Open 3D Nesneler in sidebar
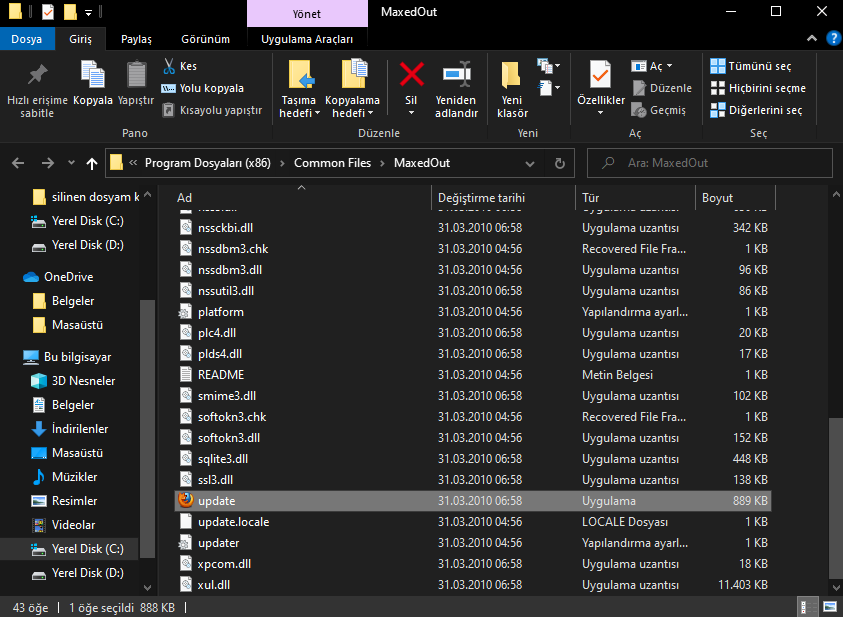The image size is (843, 617). [x=73, y=381]
